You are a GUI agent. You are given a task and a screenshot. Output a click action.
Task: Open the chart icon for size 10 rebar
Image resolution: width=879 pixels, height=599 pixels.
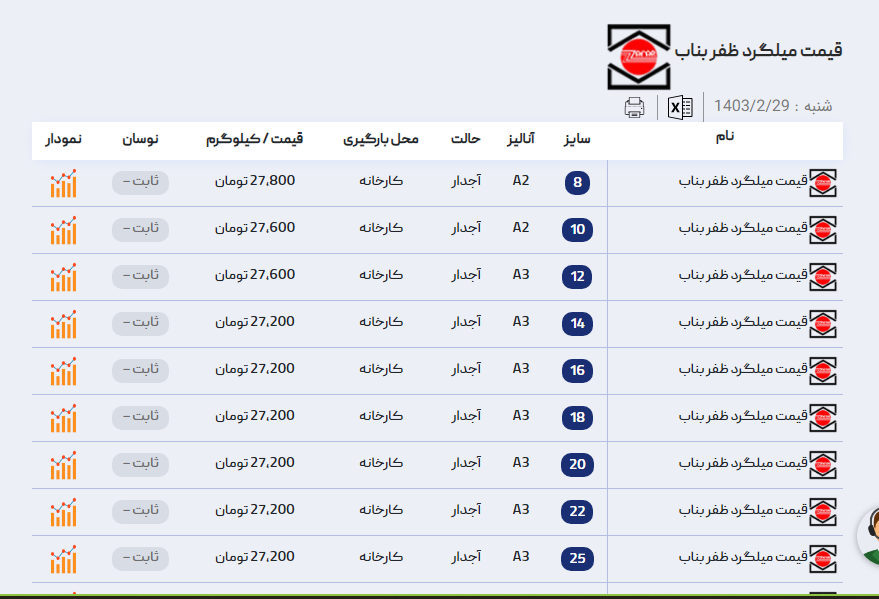pos(63,230)
